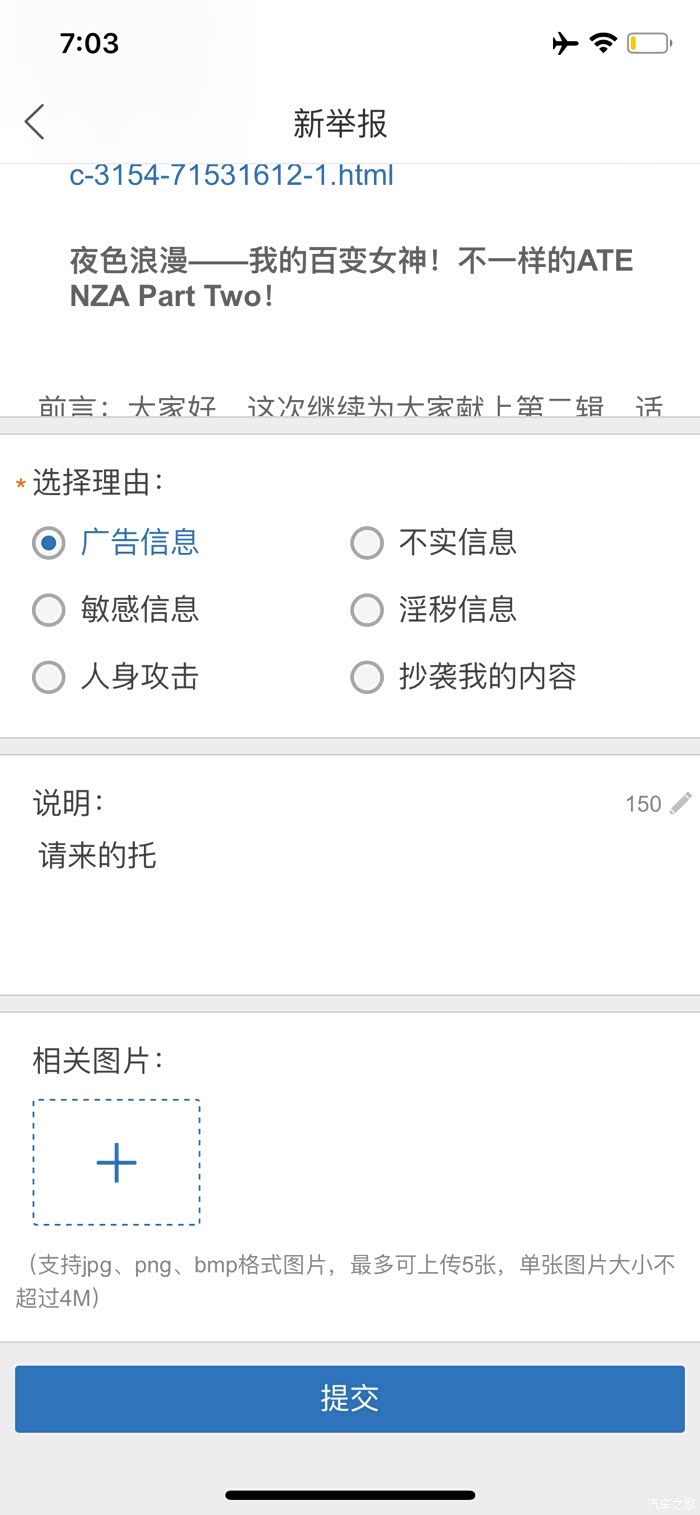
Task: Select the 抄袭我的内容 option
Action: pos(367,677)
